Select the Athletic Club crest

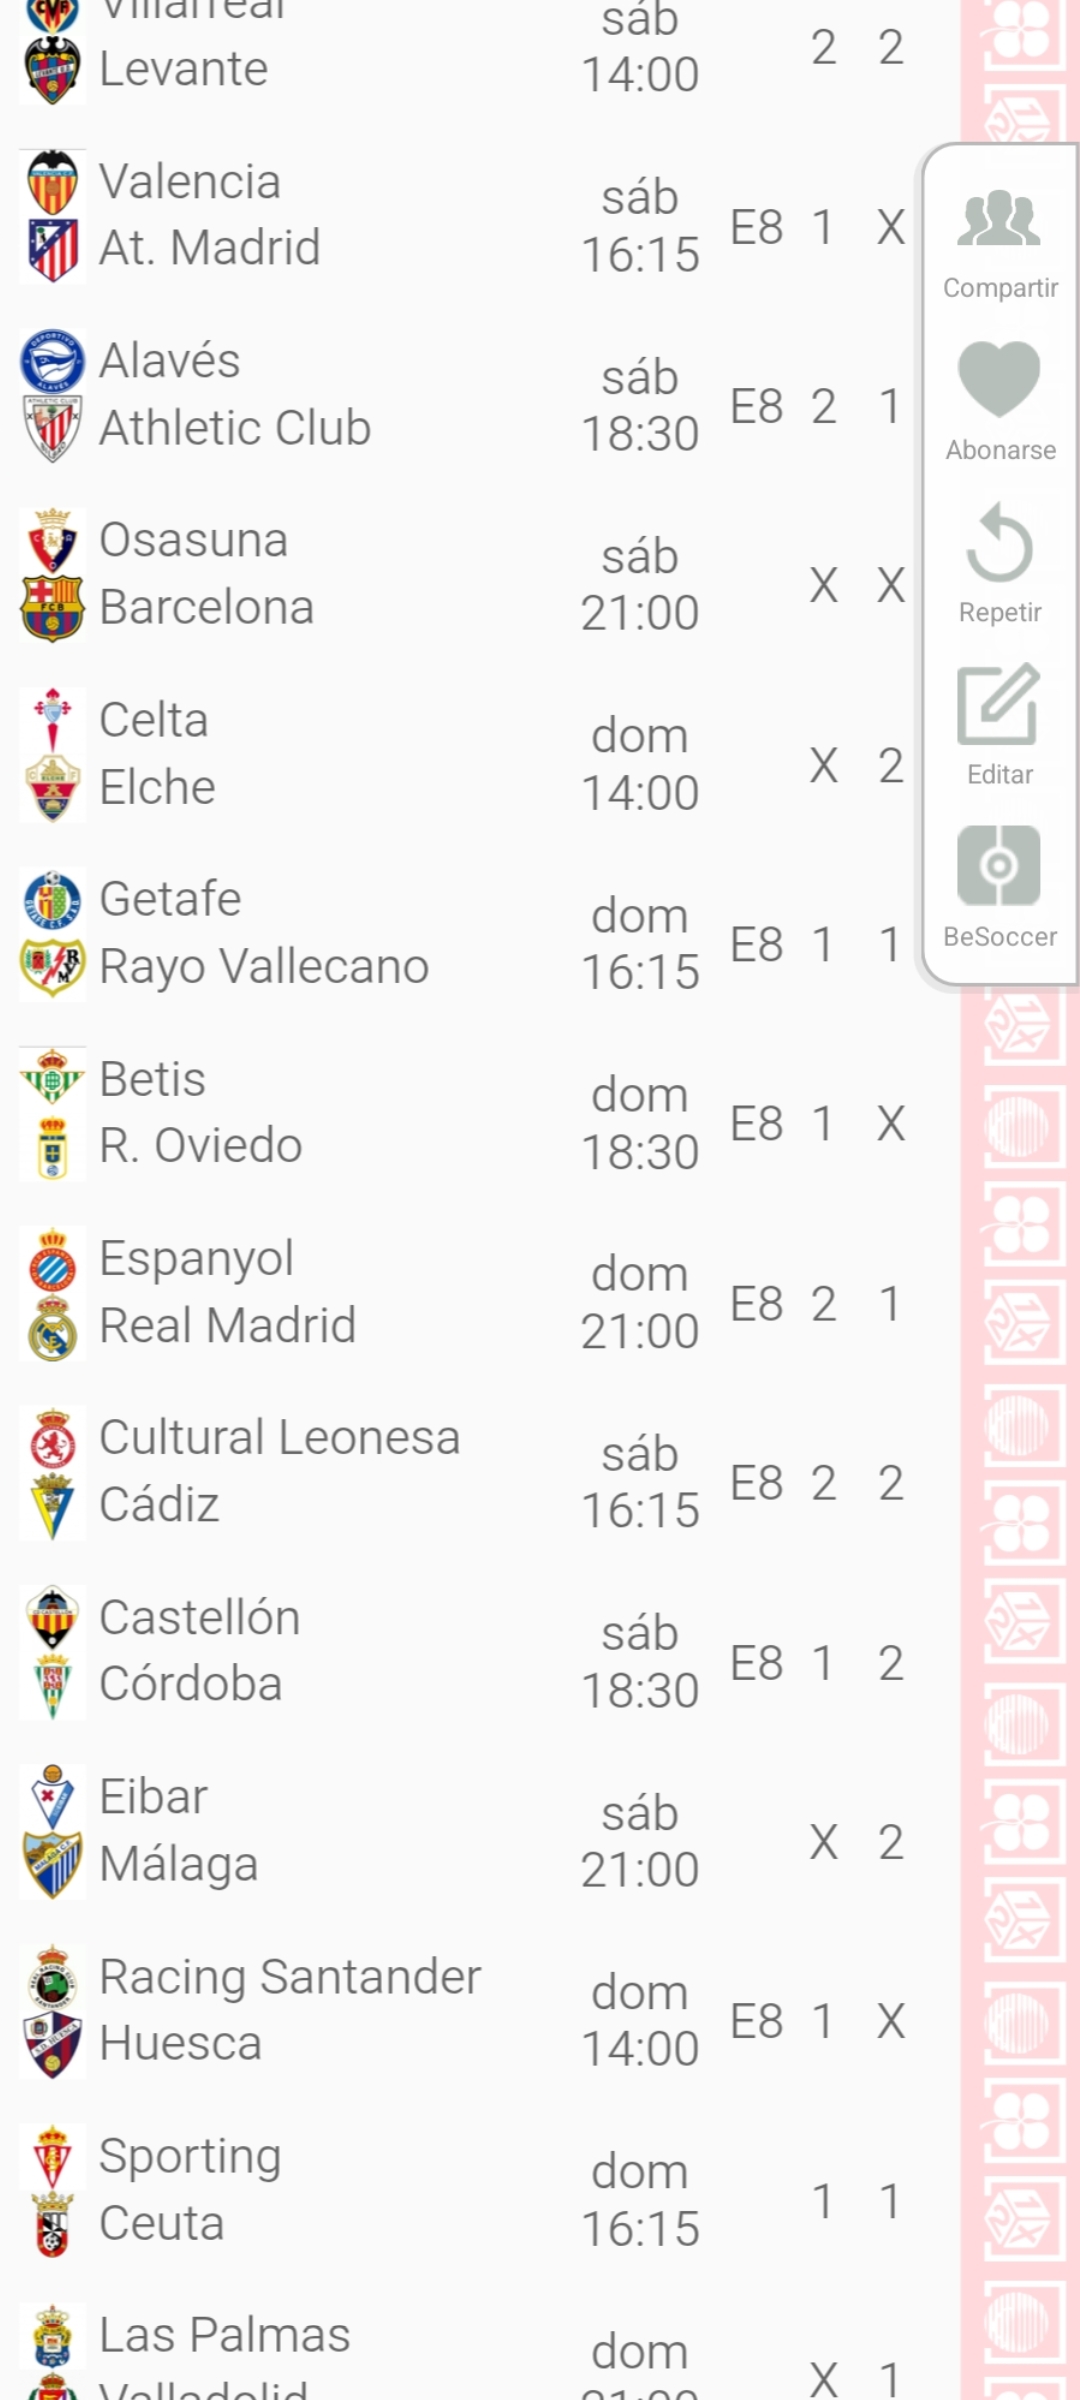tap(53, 429)
